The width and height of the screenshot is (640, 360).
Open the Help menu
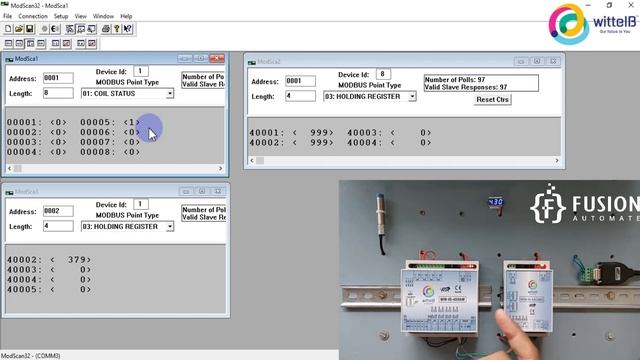[x=126, y=16]
